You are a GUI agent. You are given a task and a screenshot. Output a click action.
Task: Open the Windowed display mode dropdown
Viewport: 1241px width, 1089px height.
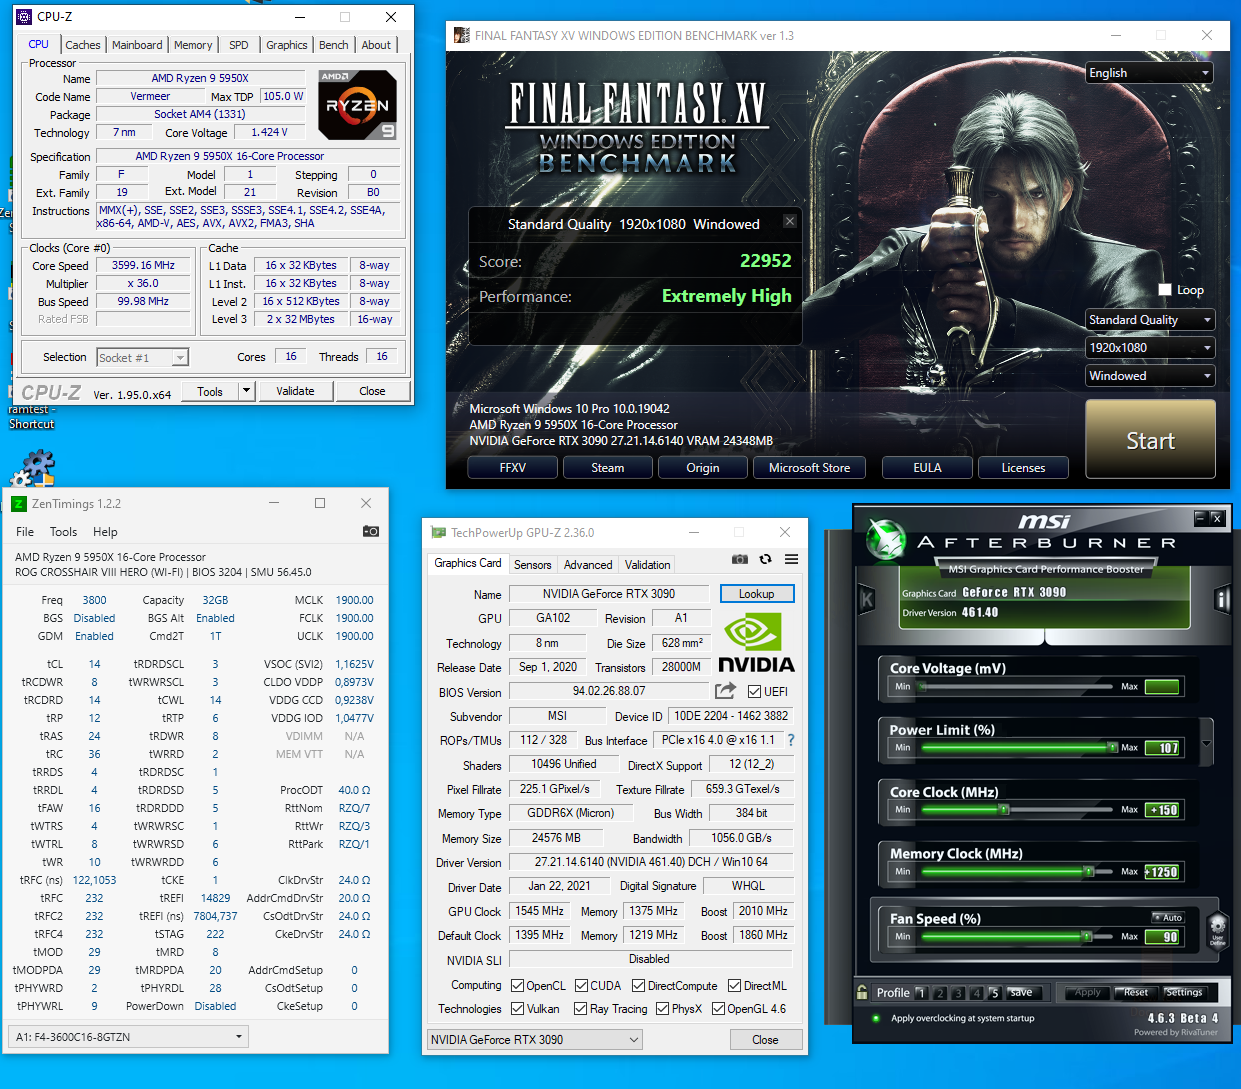[1150, 376]
